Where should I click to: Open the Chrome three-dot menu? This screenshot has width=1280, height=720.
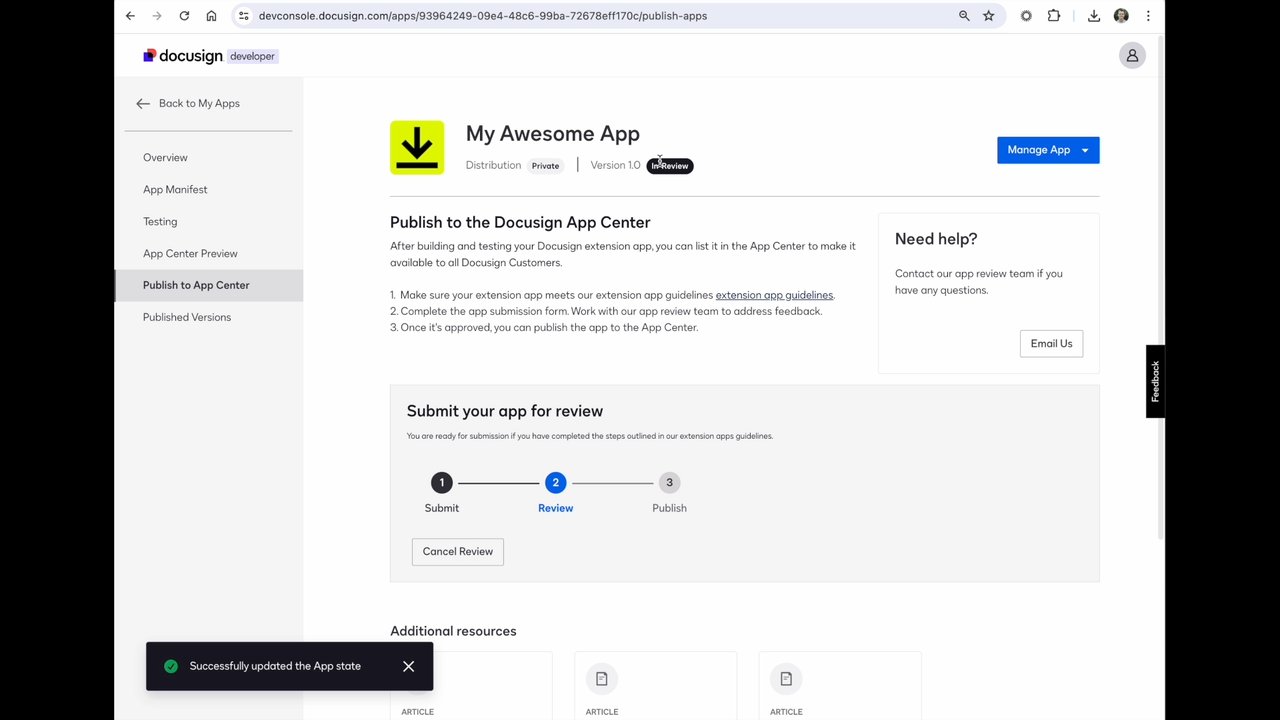tap(1148, 16)
